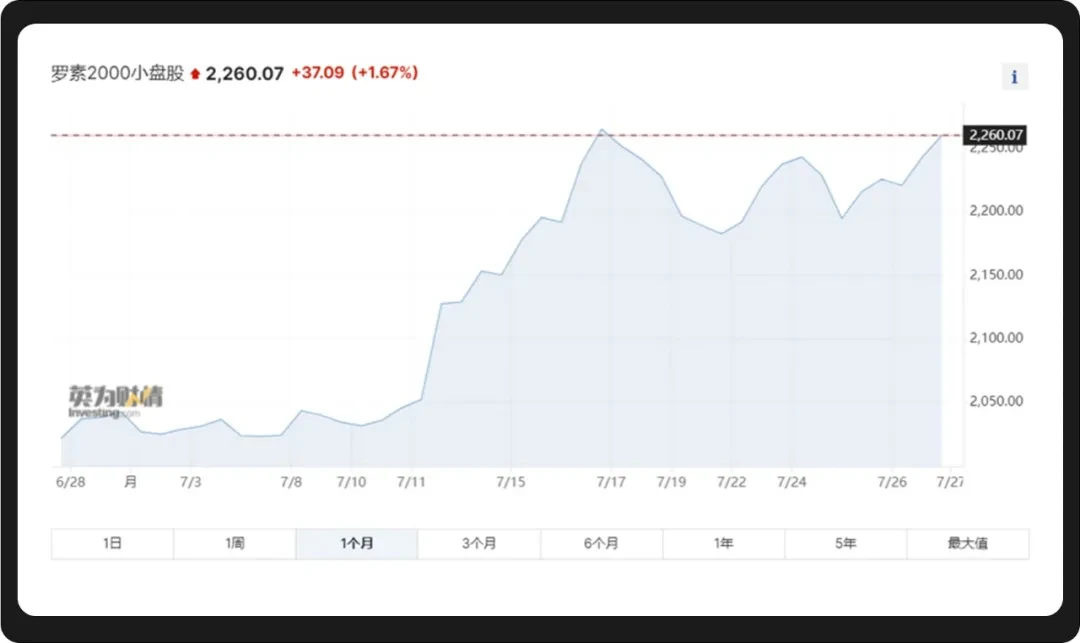Click the 7/11 date label on the x-axis
1080x643 pixels.
(x=411, y=482)
